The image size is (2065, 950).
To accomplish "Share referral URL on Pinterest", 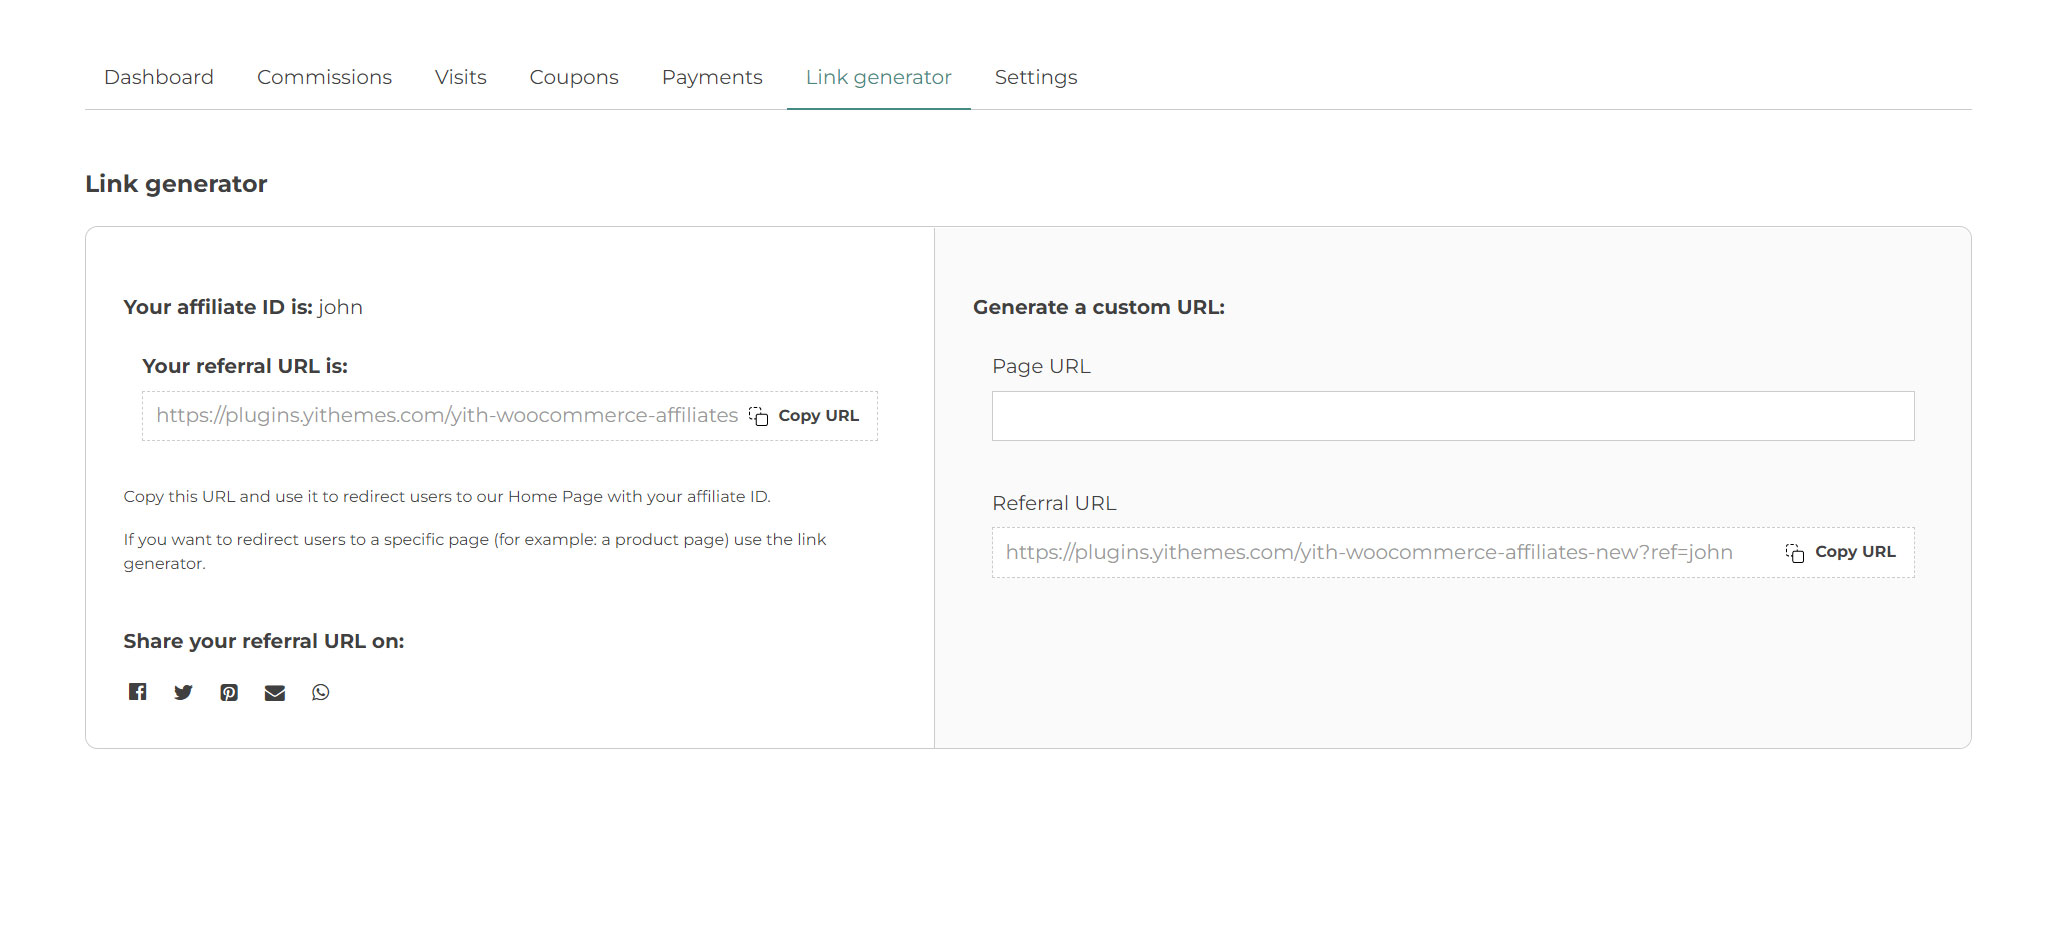I will pyautogui.click(x=229, y=692).
